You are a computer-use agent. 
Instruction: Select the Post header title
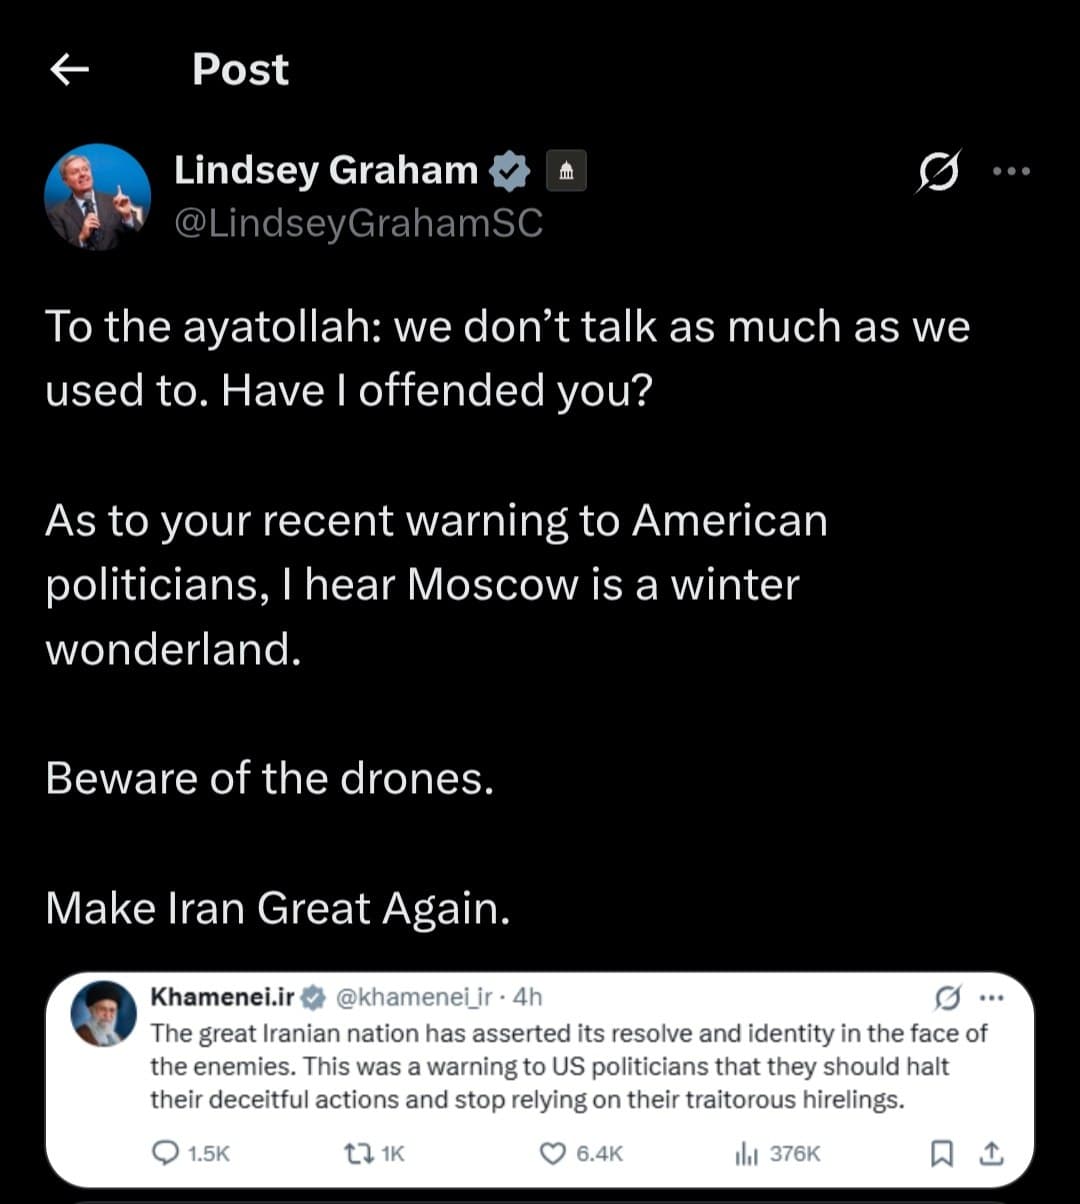240,68
